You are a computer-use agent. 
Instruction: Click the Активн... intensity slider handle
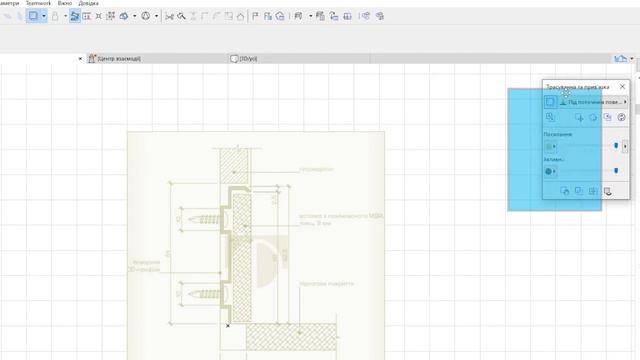616,171
